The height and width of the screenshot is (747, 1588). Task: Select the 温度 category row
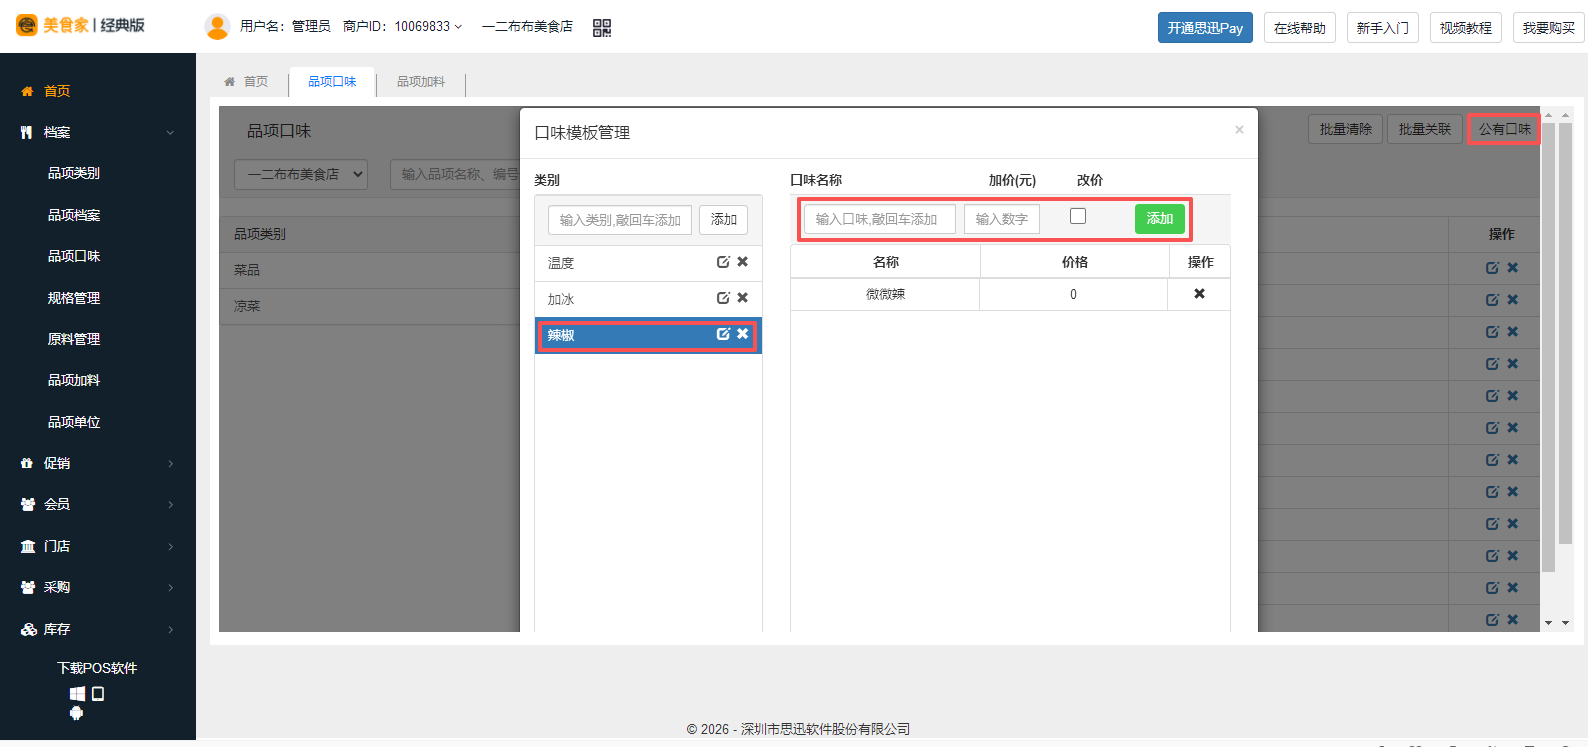[x=648, y=263]
